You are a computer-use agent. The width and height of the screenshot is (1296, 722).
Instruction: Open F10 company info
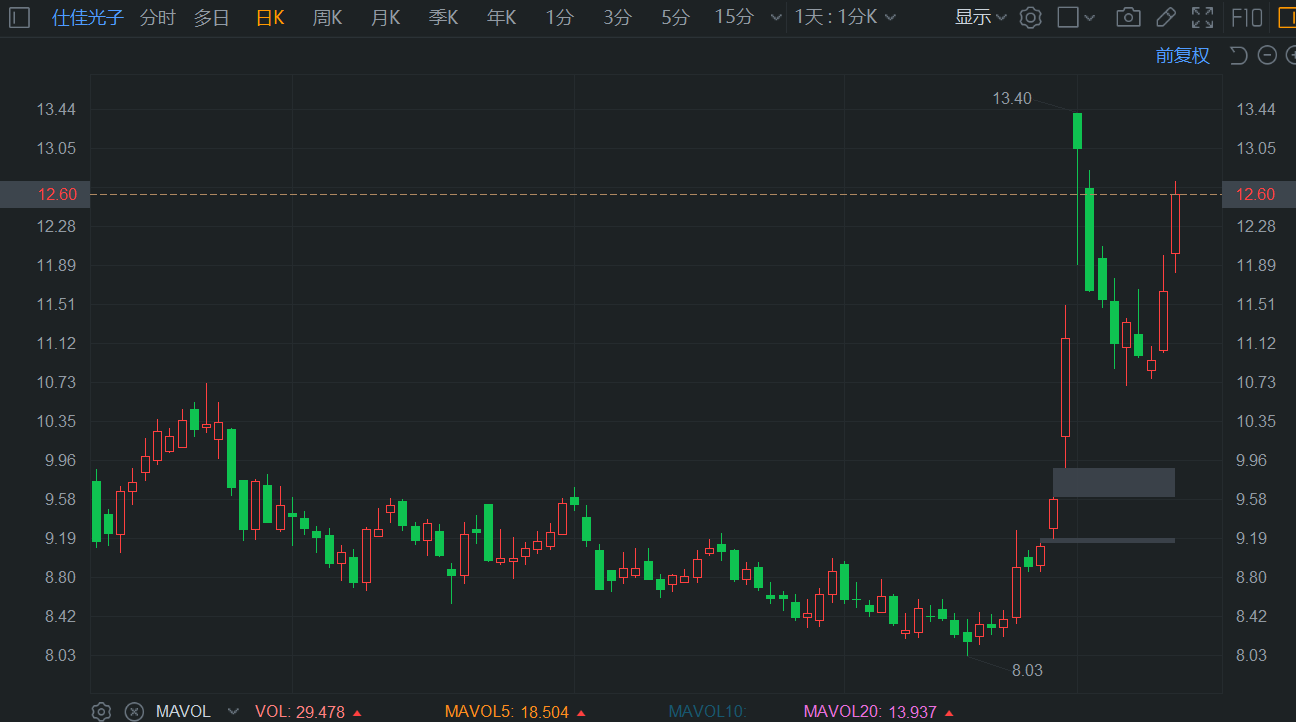[1246, 17]
